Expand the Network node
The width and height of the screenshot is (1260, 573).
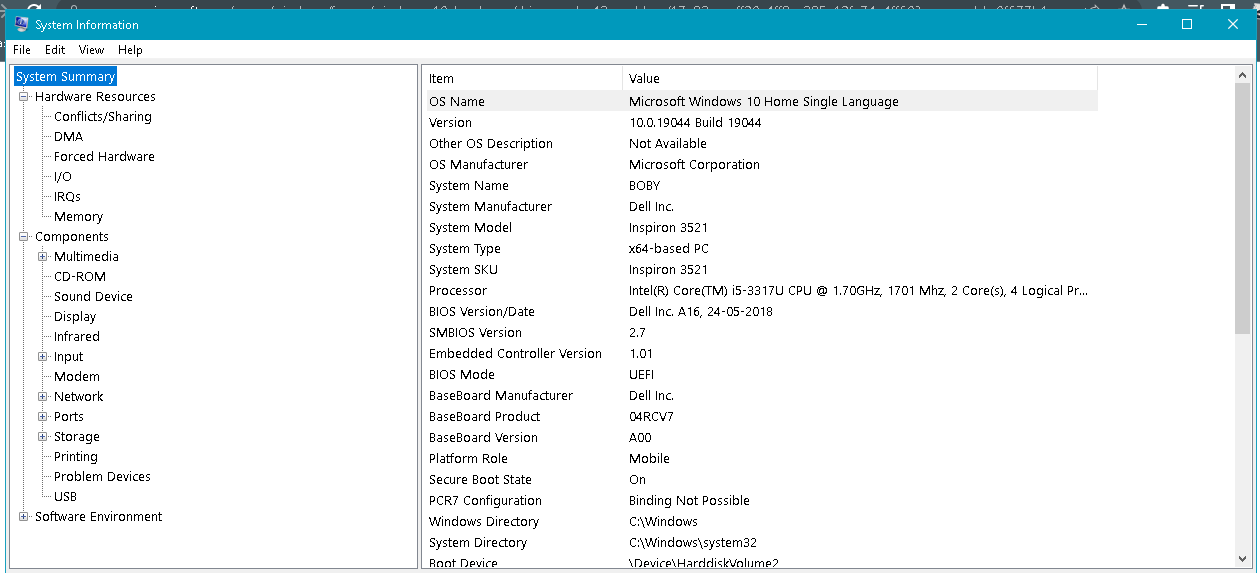tap(43, 397)
